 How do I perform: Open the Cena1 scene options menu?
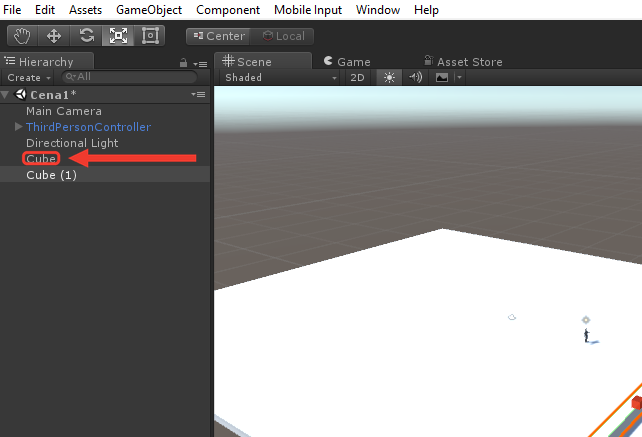(198, 95)
